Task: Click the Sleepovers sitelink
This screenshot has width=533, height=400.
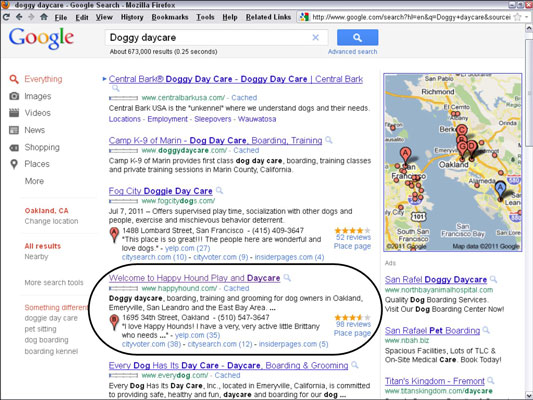Action: (x=212, y=119)
